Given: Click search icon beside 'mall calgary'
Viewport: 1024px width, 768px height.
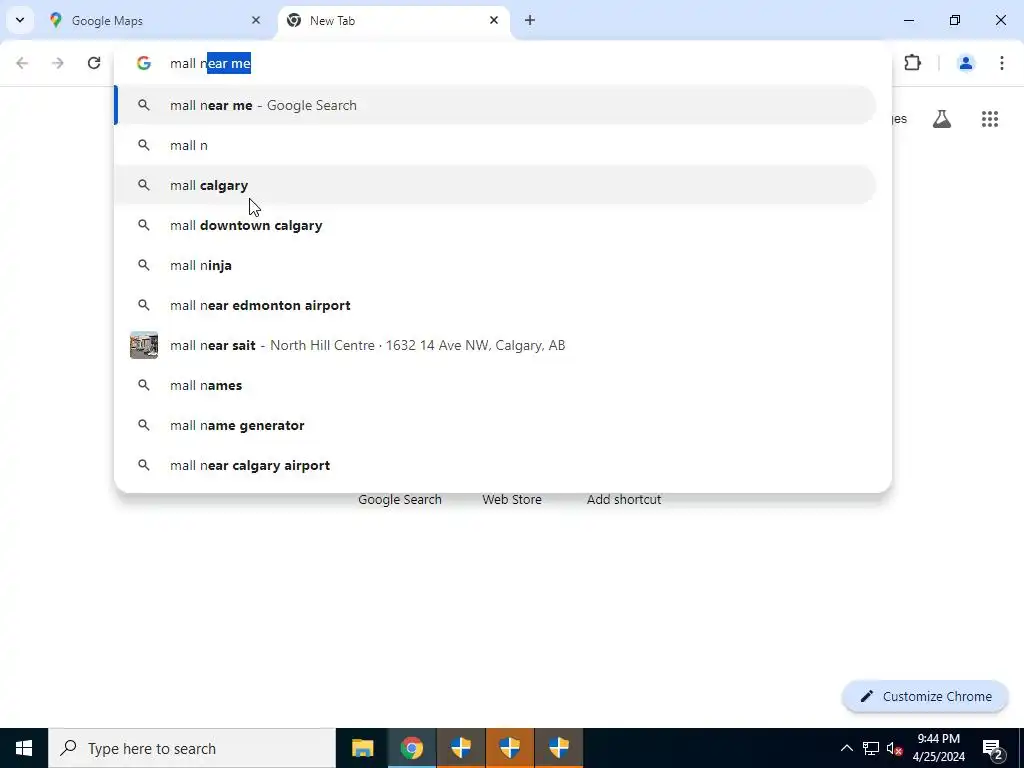Looking at the screenshot, I should coord(144,185).
